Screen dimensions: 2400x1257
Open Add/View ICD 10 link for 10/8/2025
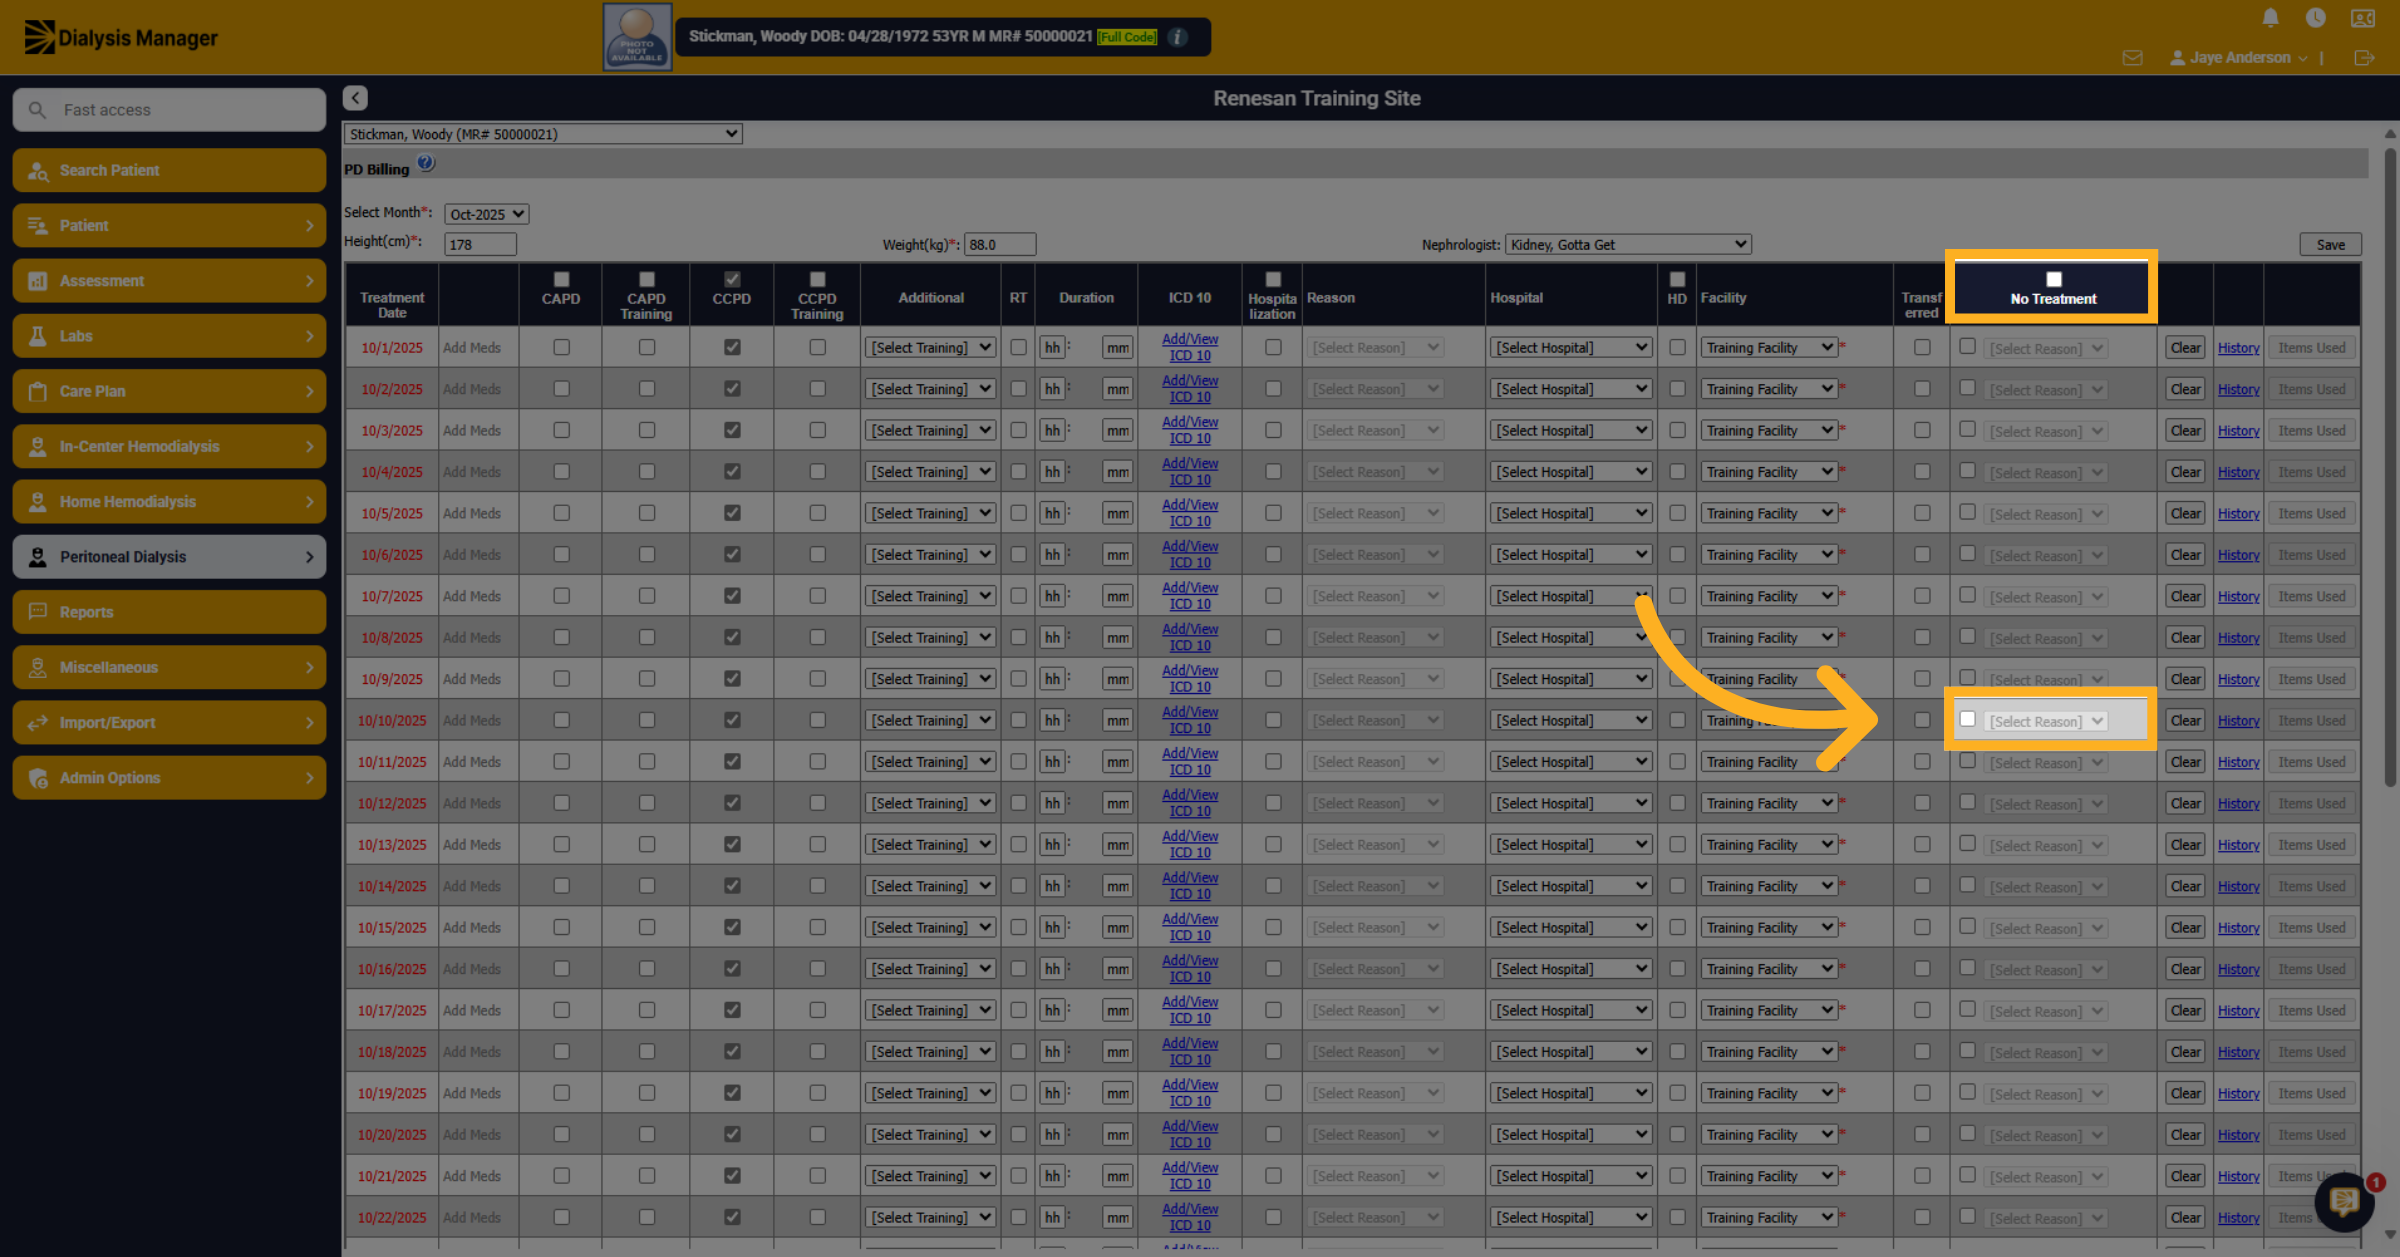pos(1190,637)
